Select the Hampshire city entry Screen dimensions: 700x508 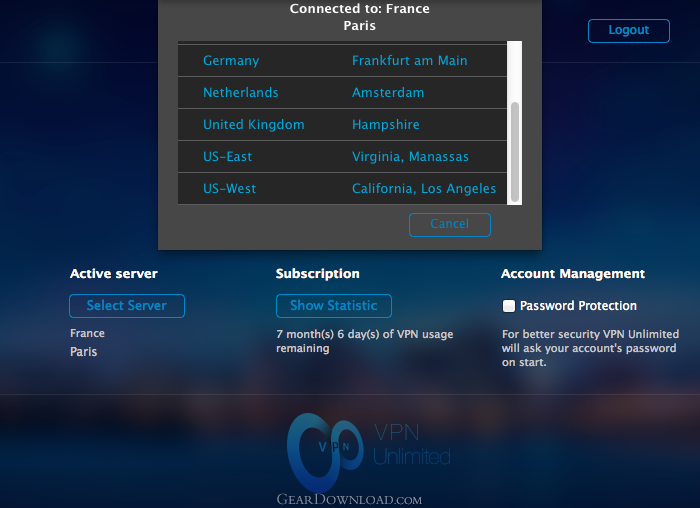point(386,125)
